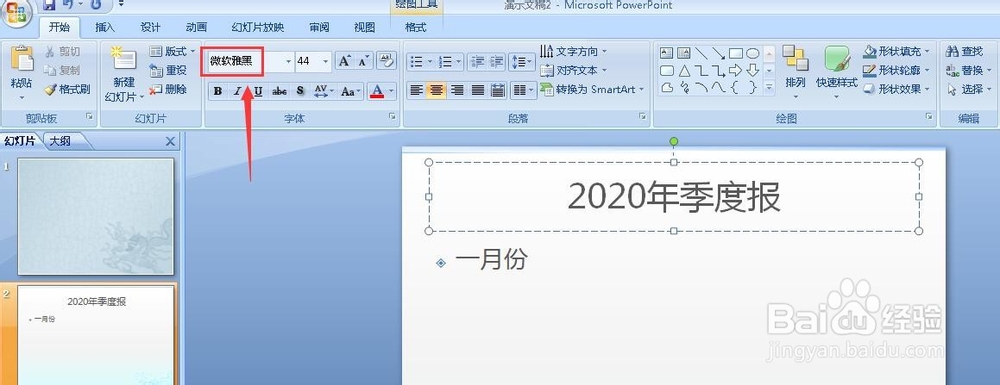Delete the slide using 删除
The image size is (1000, 385).
(168, 90)
